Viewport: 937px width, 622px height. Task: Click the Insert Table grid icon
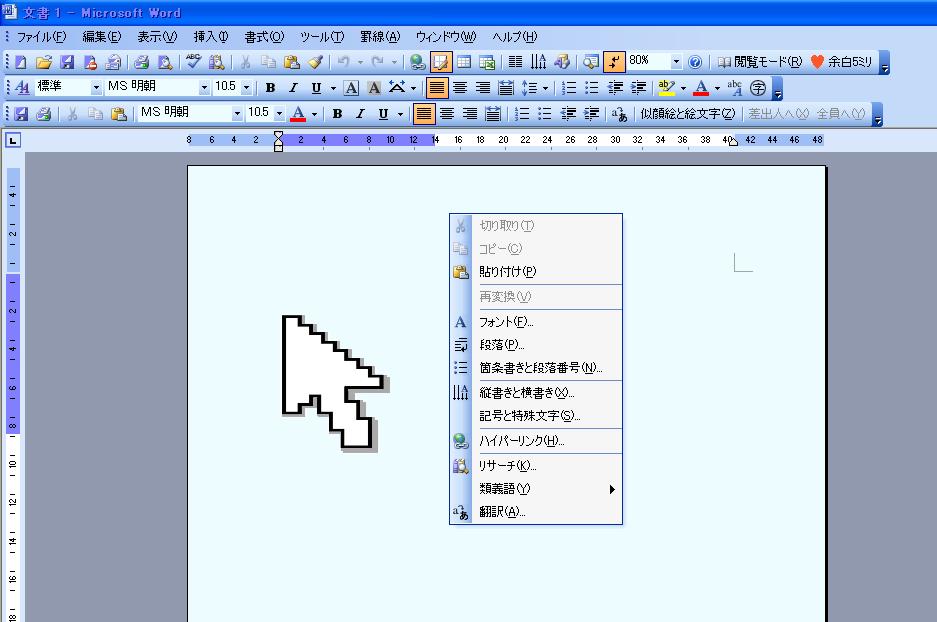click(464, 62)
